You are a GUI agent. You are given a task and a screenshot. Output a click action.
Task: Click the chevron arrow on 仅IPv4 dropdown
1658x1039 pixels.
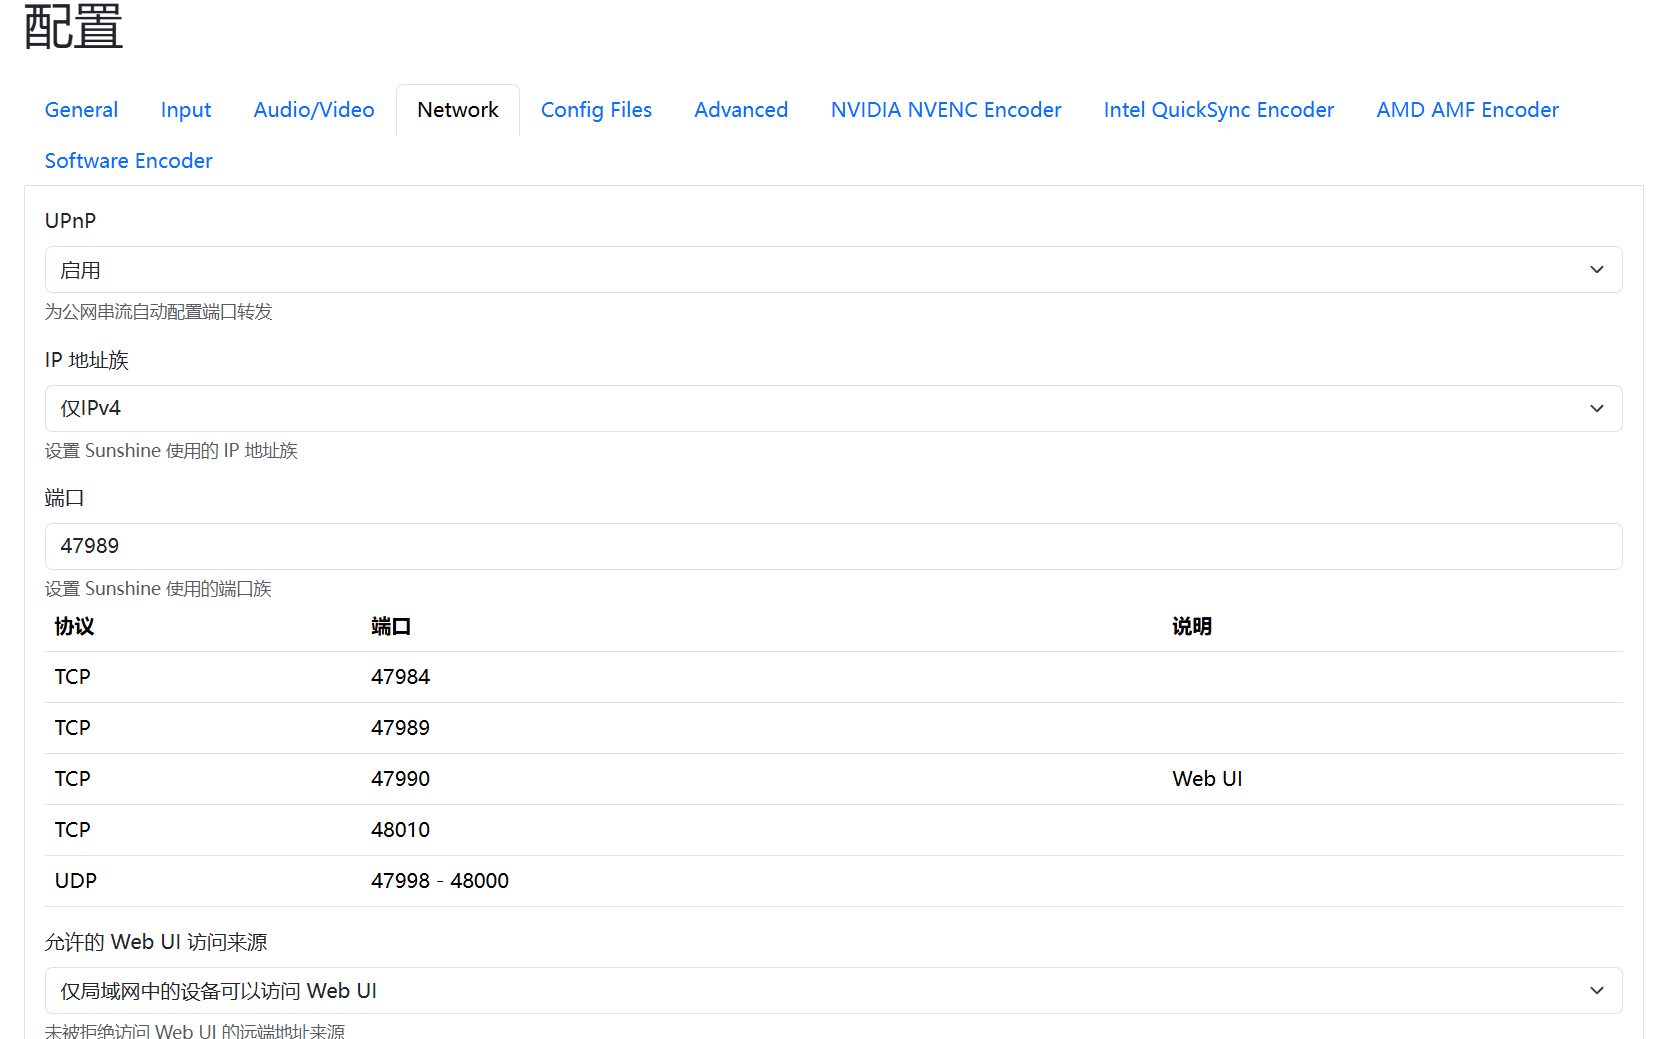(1596, 409)
